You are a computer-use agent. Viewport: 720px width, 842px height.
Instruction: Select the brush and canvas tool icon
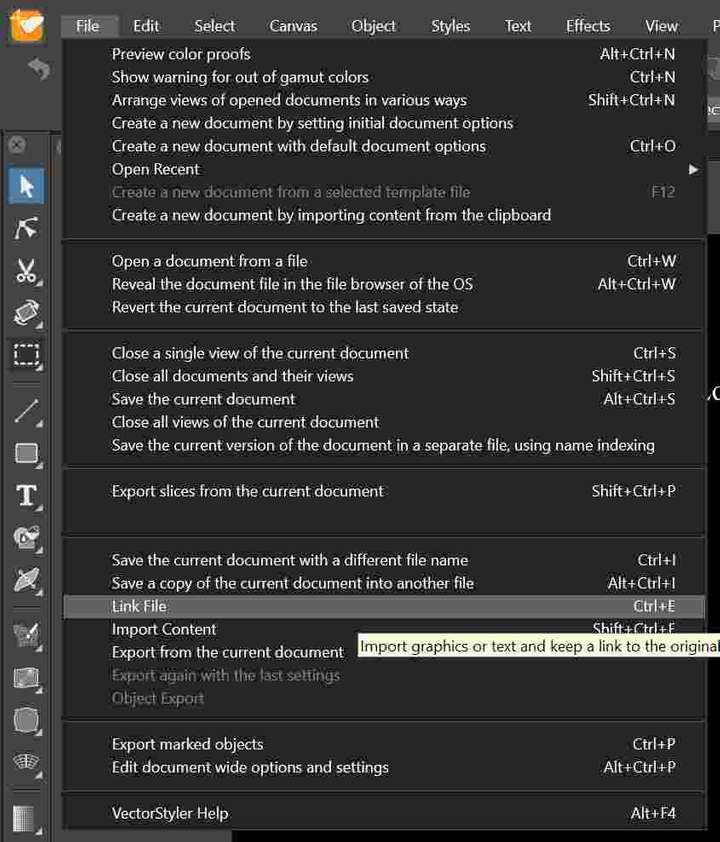point(26,636)
